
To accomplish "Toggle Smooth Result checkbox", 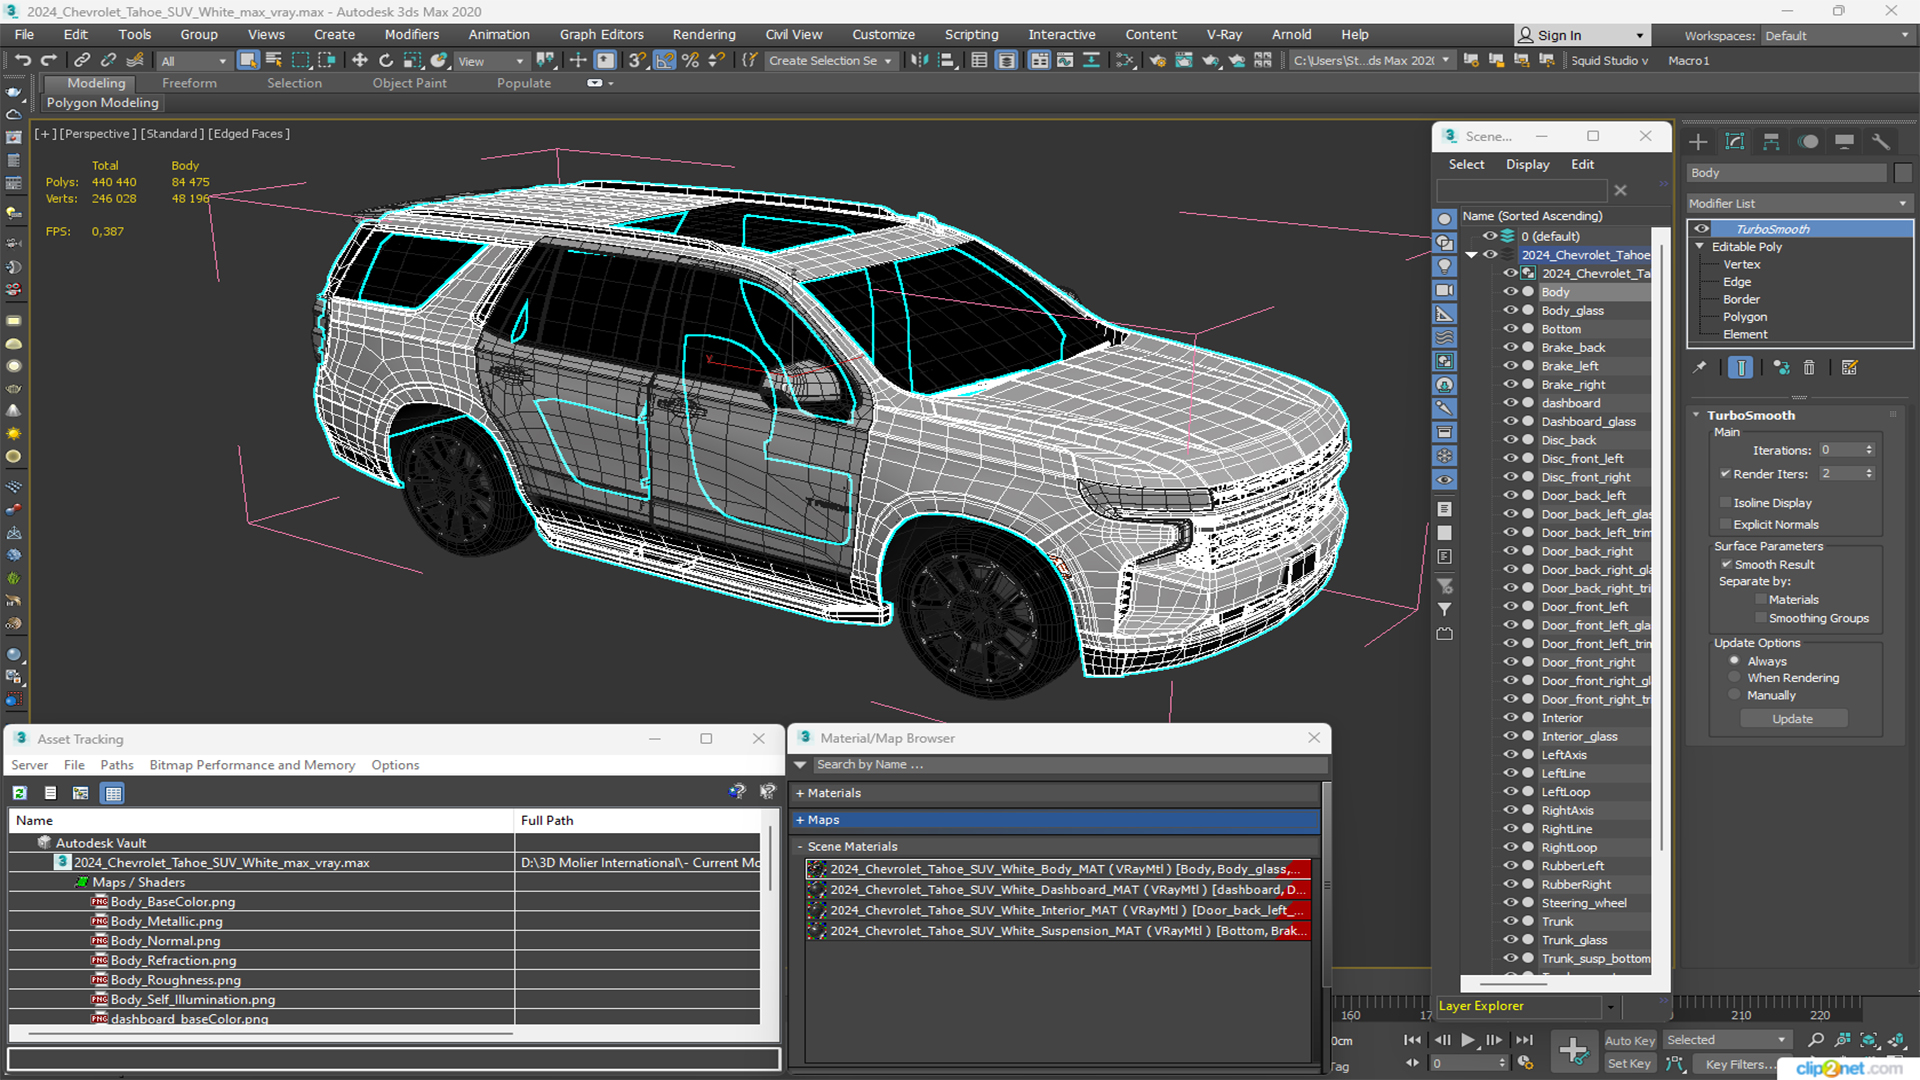I will point(1726,565).
